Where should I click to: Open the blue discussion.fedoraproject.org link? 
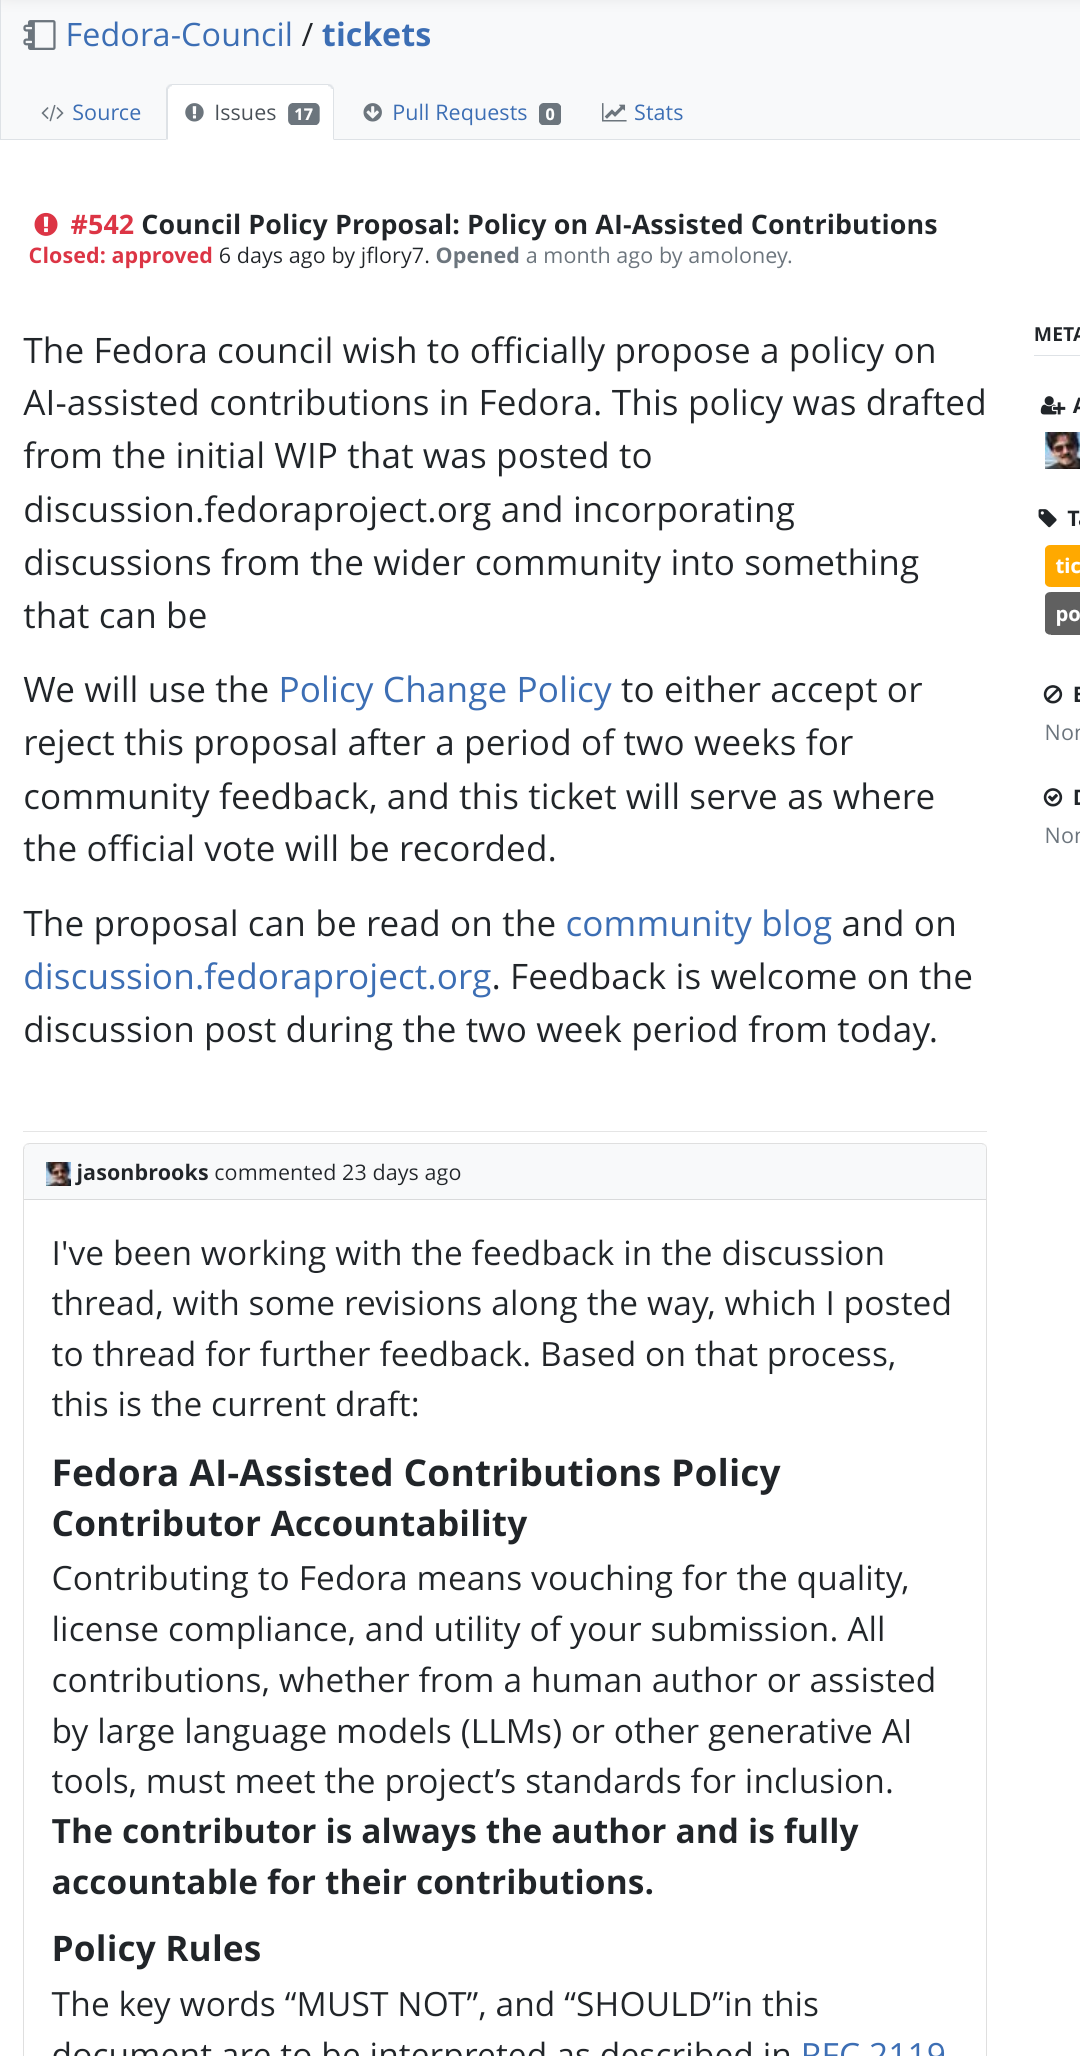[x=257, y=977]
